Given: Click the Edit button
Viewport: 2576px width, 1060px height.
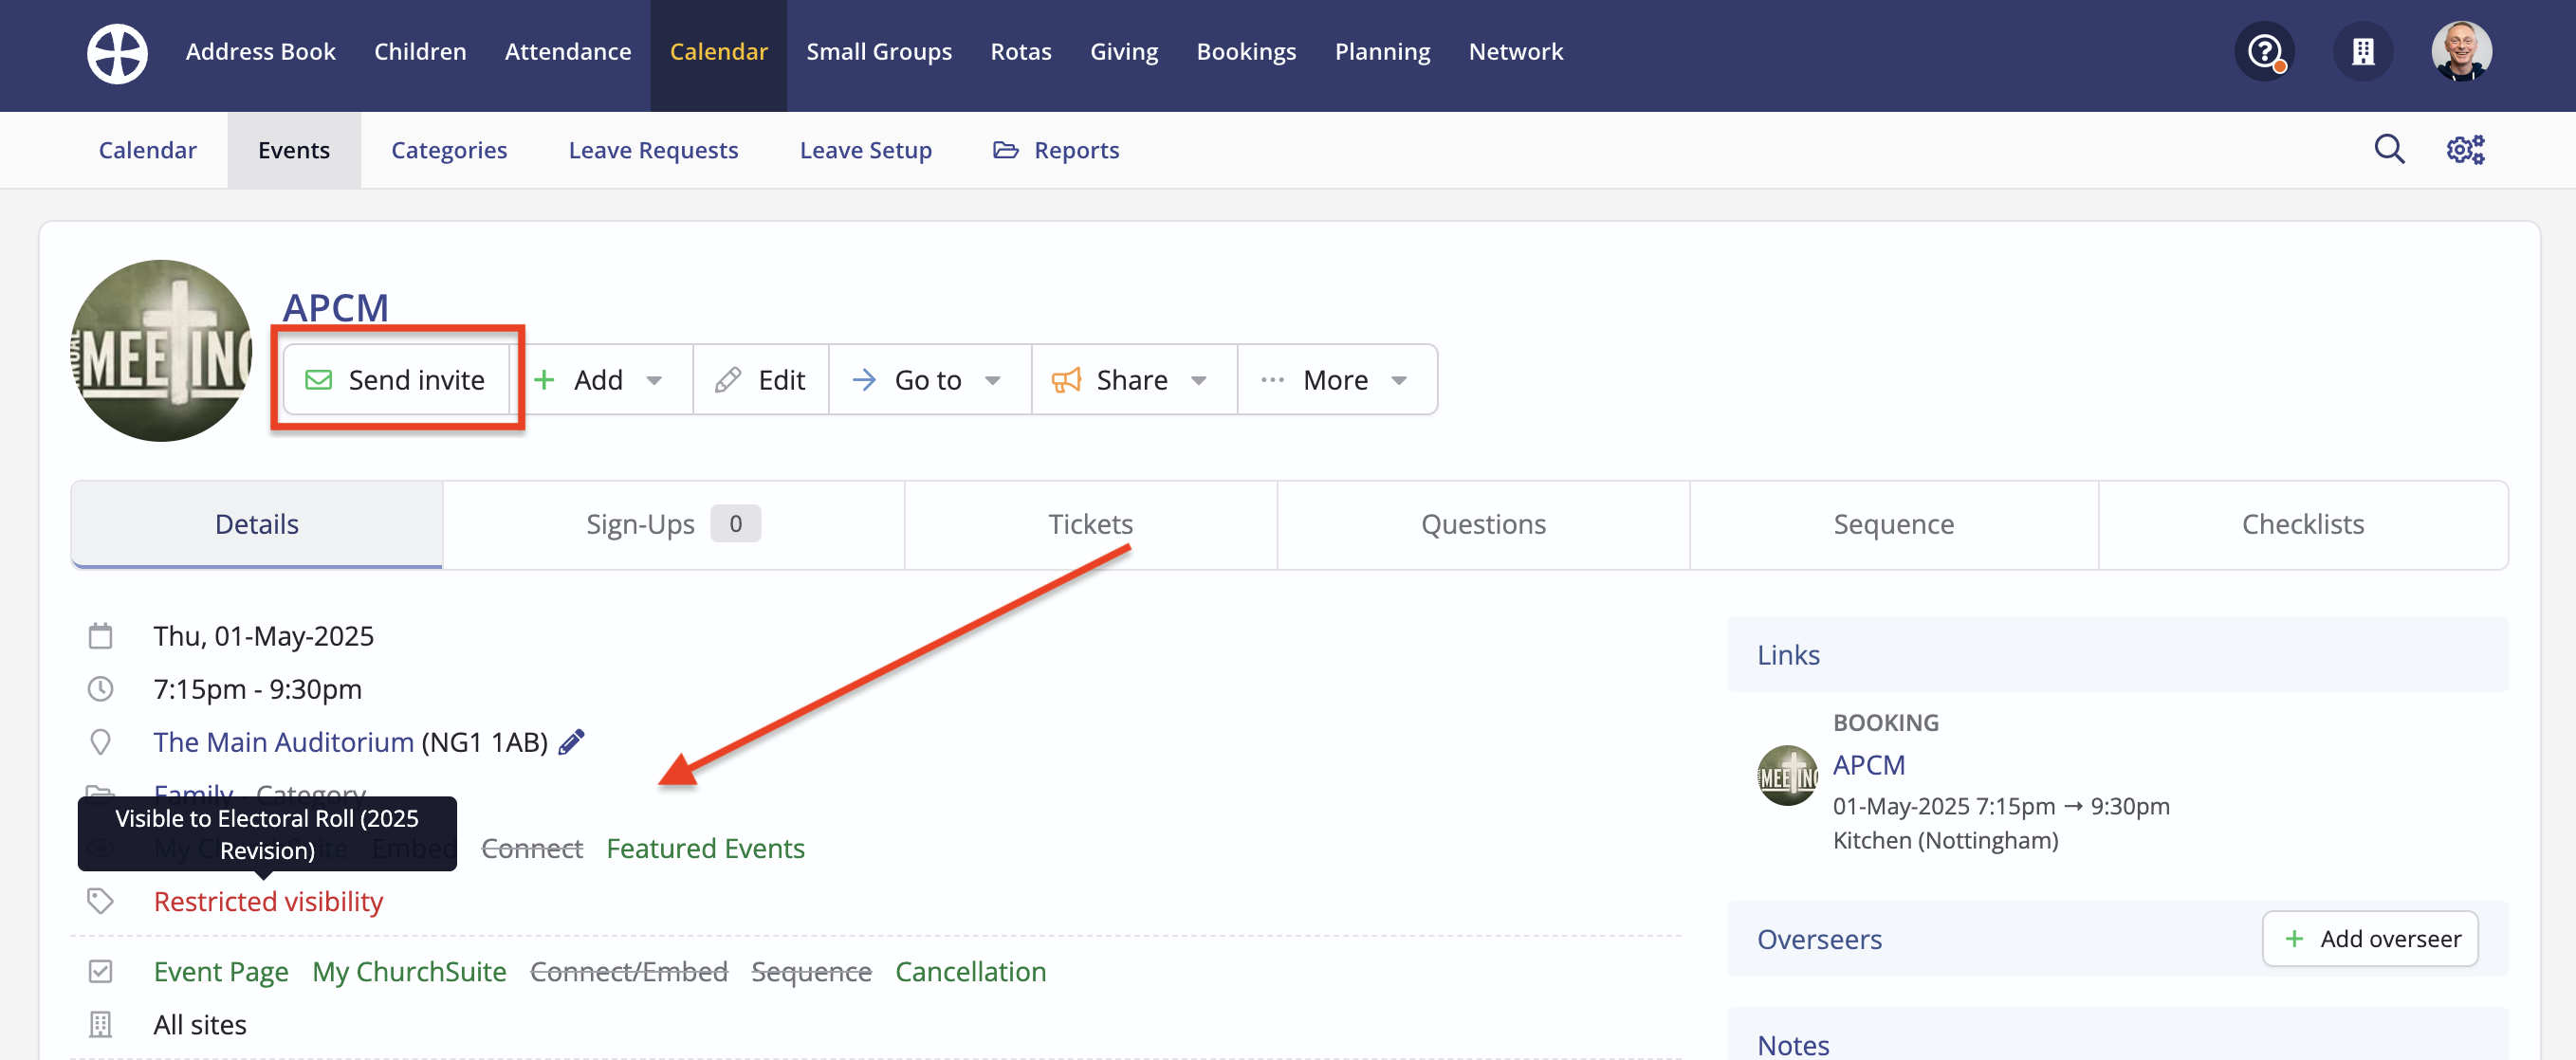Looking at the screenshot, I should pos(761,380).
